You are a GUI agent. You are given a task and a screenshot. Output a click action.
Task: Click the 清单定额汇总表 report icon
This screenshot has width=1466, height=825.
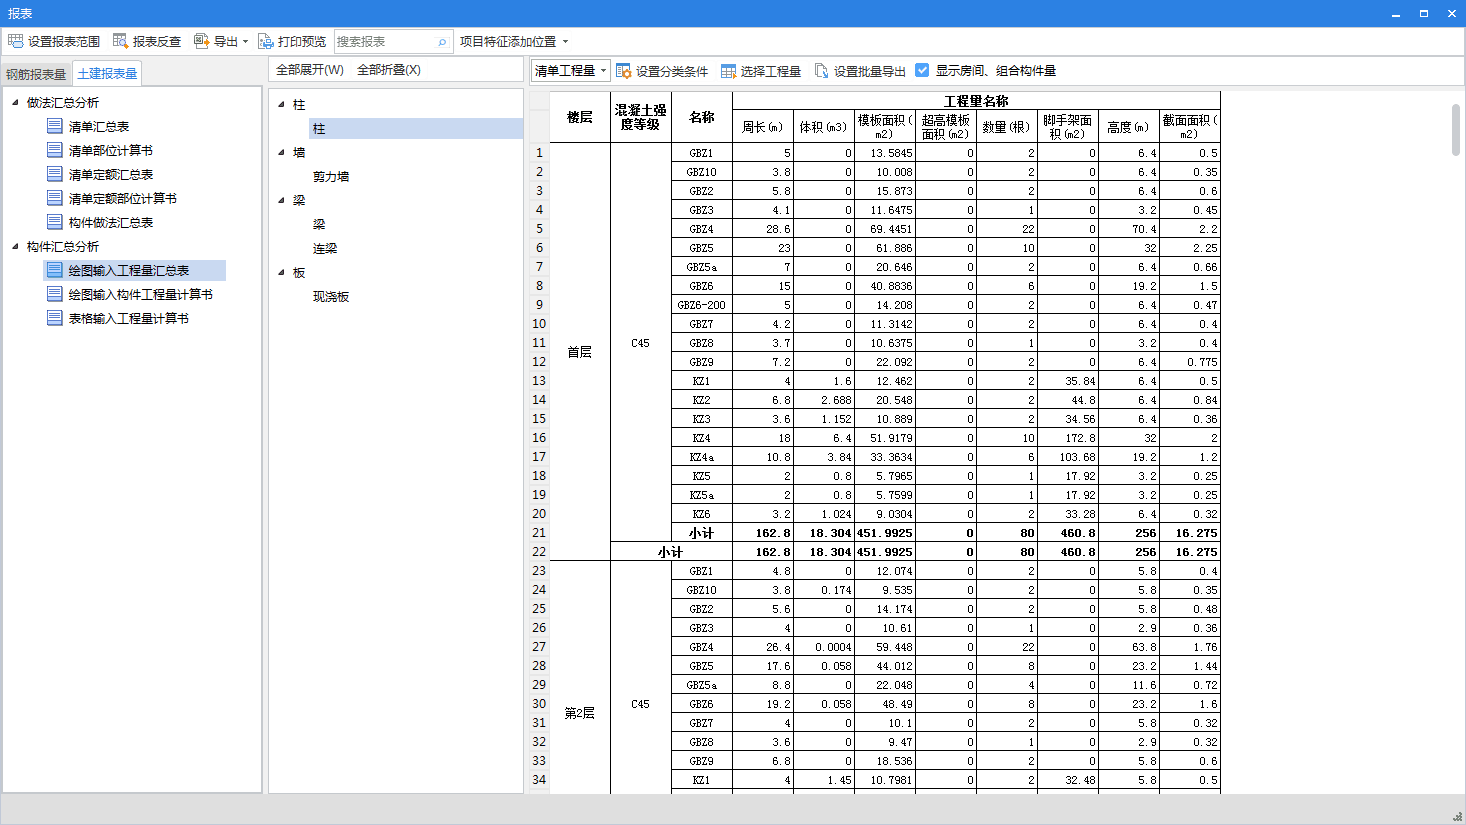(x=55, y=174)
